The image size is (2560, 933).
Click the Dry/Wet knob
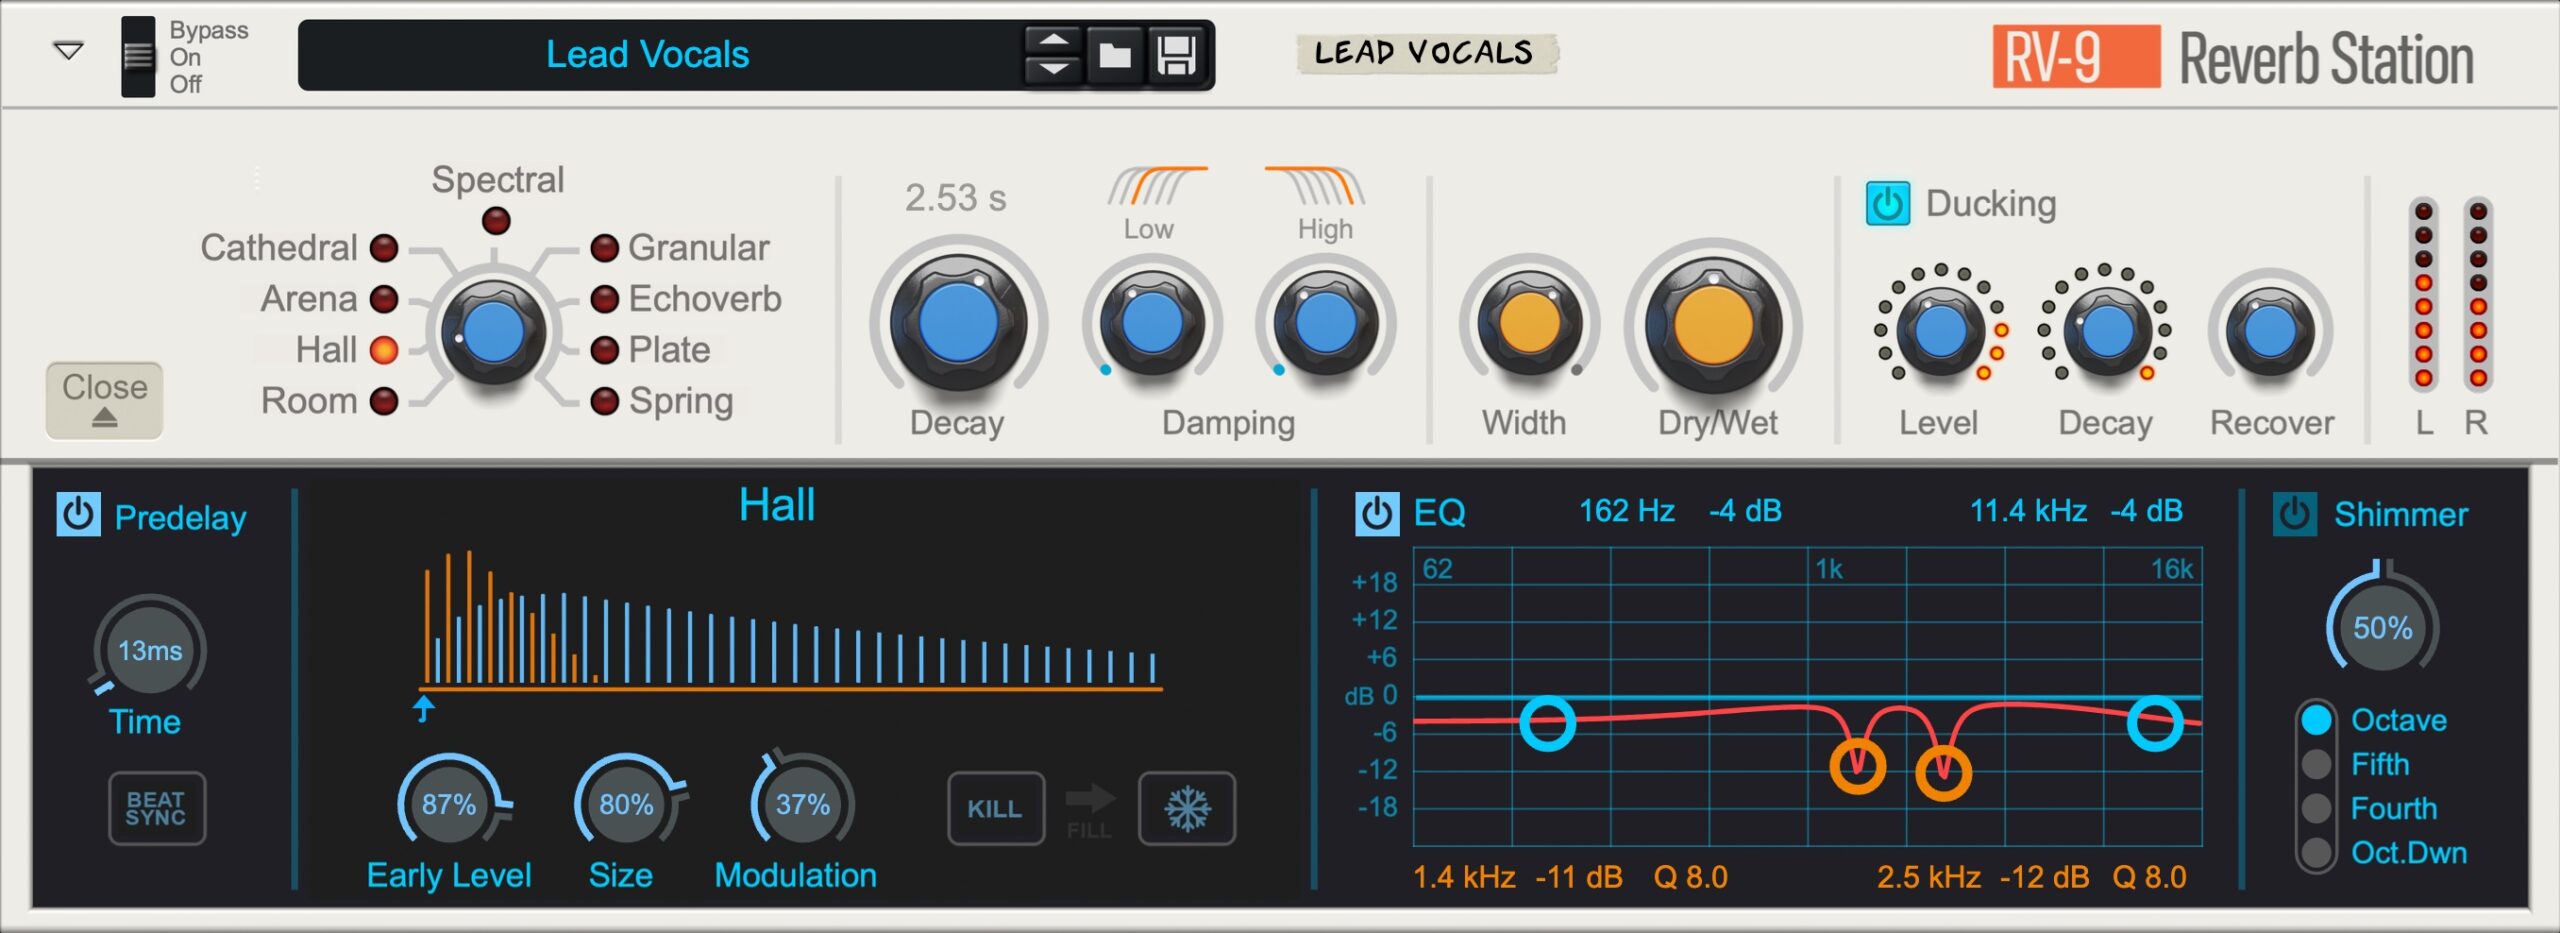click(x=1713, y=325)
